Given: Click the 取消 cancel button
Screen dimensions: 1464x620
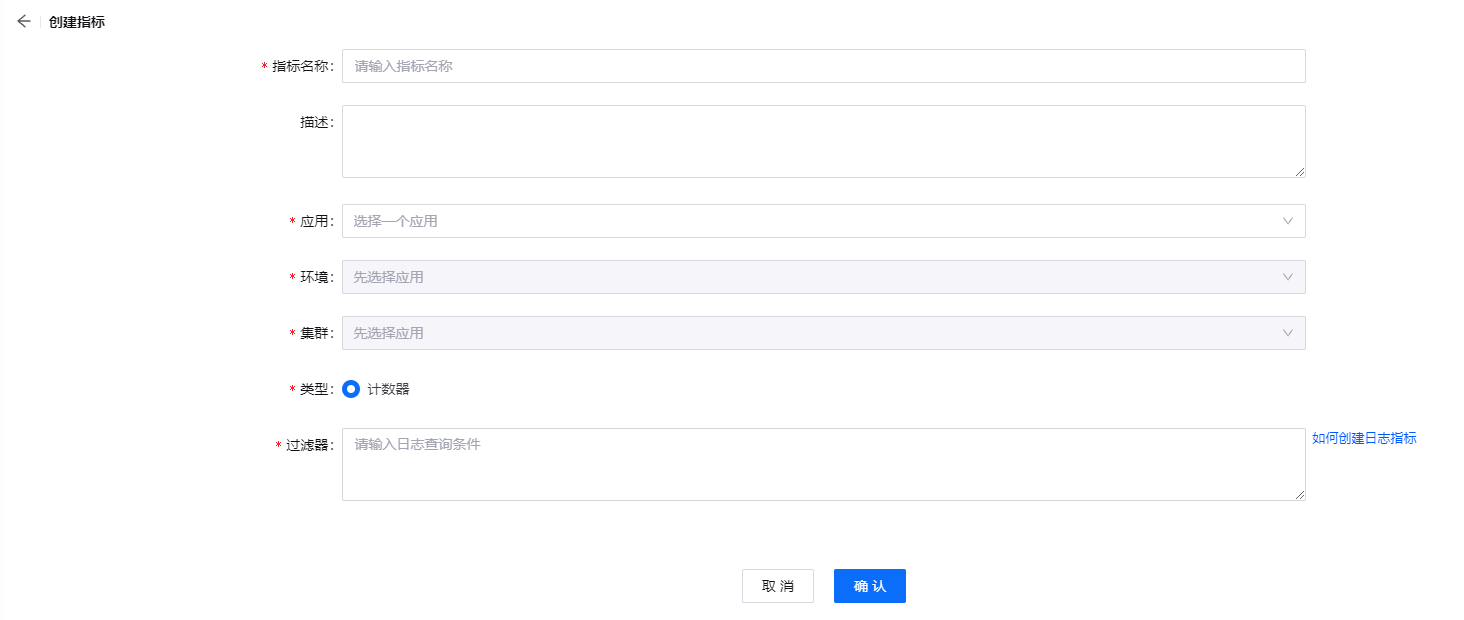Looking at the screenshot, I should click(x=778, y=586).
